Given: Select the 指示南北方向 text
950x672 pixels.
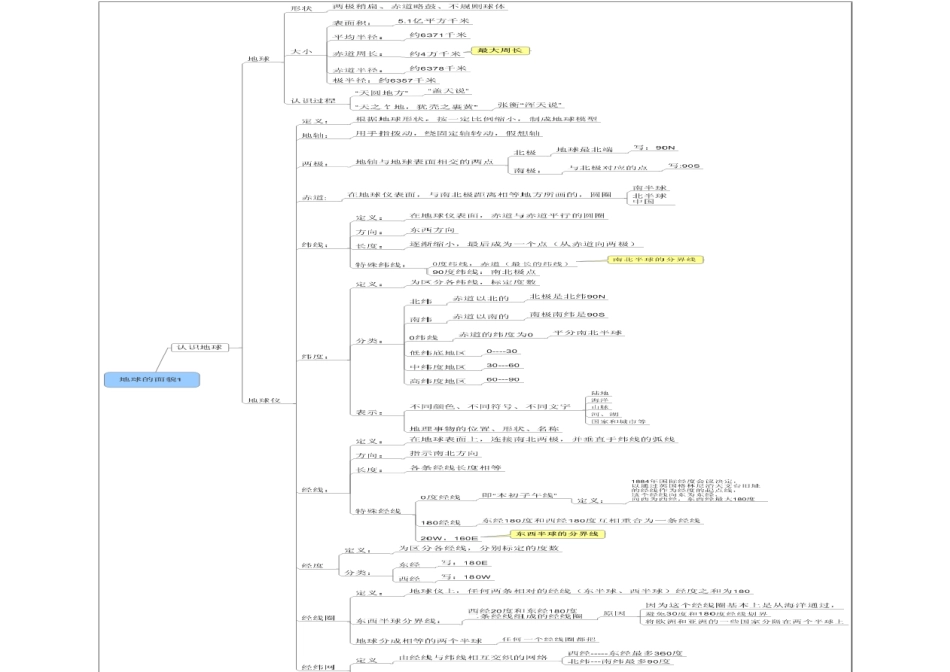Looking at the screenshot, I should [444, 453].
